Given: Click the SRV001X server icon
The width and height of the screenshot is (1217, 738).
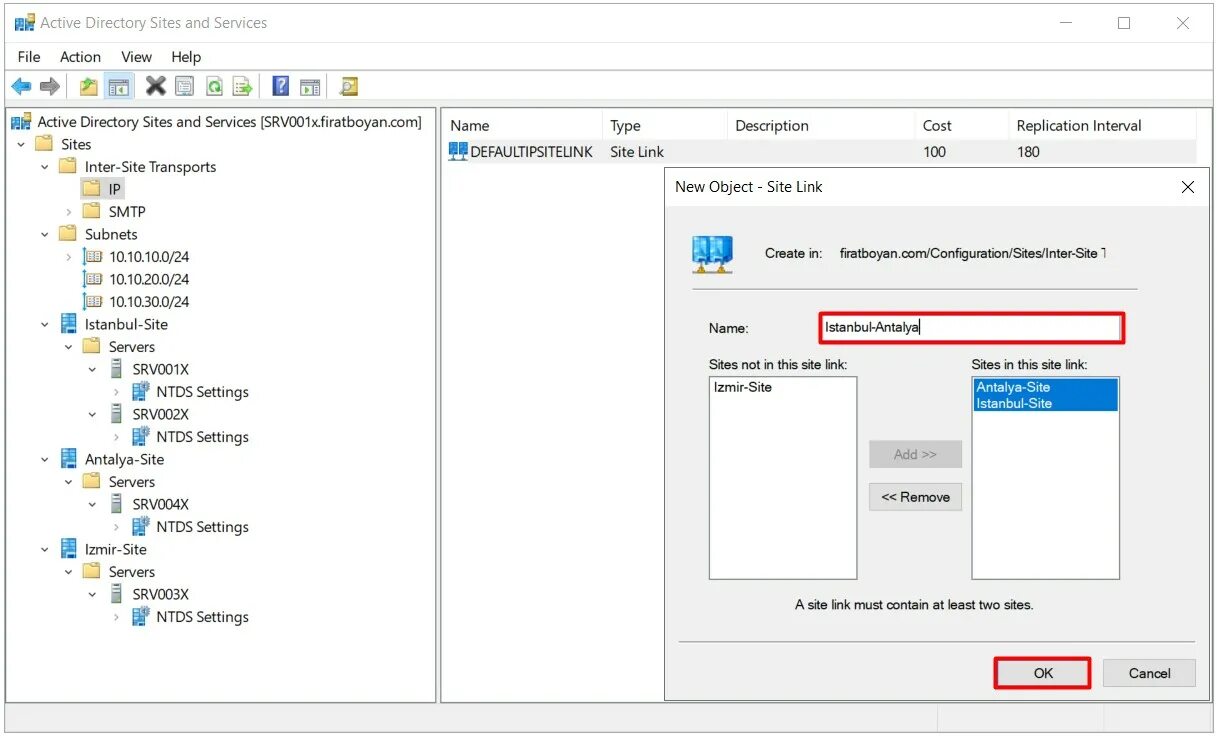Looking at the screenshot, I should [x=117, y=369].
